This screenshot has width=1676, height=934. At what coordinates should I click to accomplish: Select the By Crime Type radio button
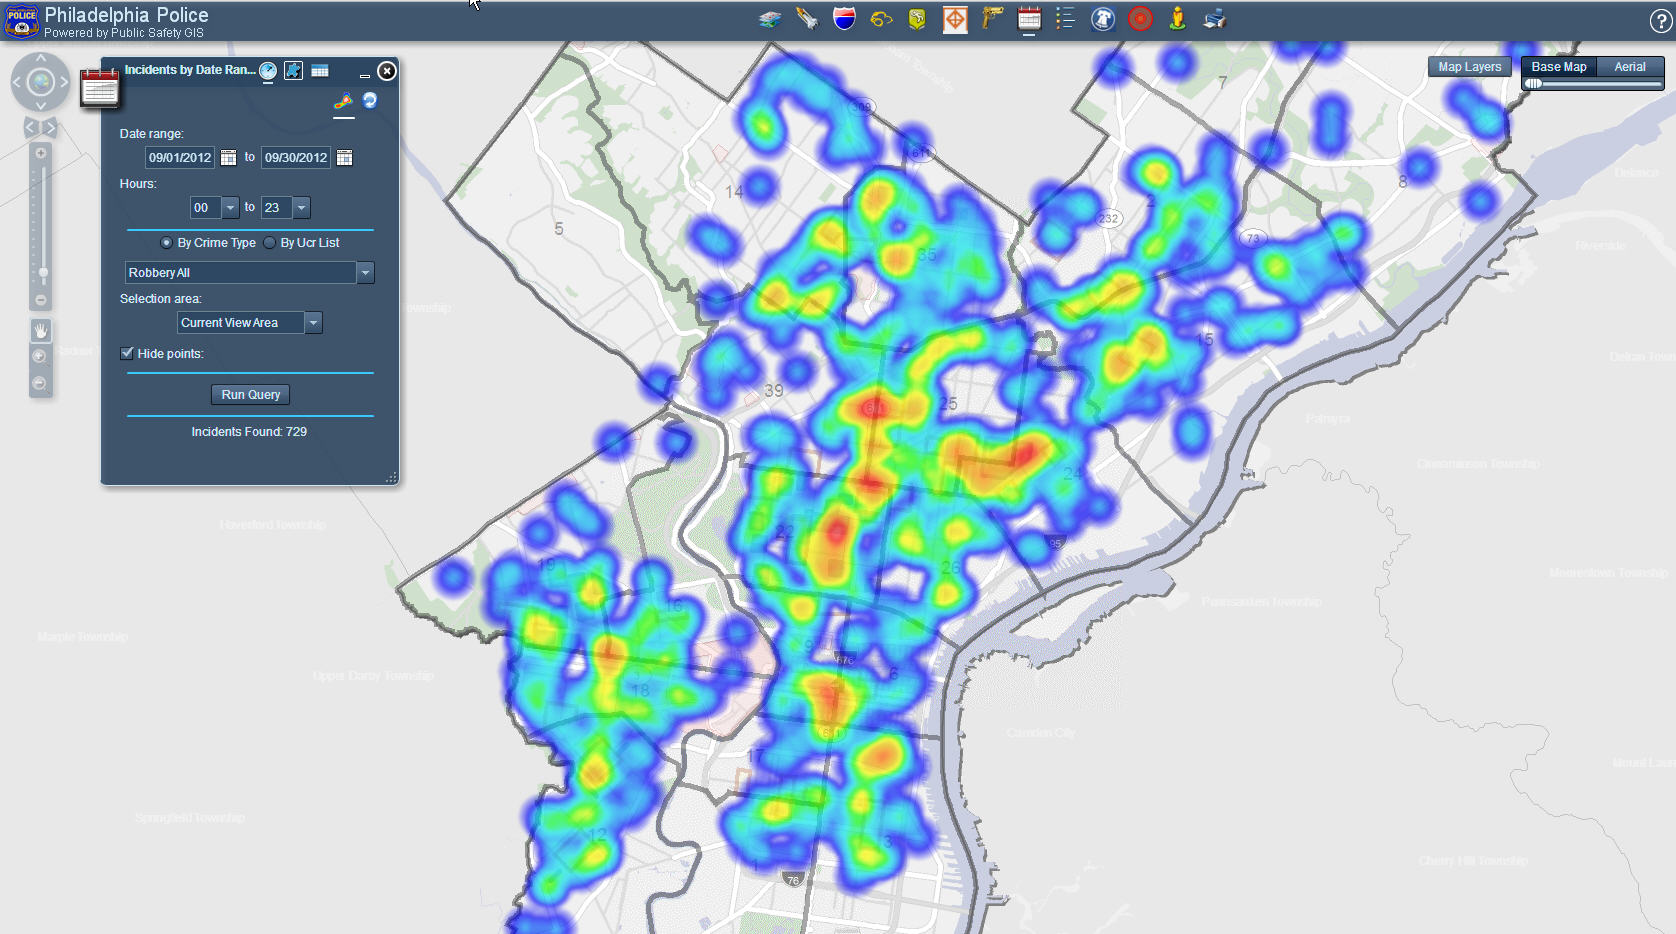(x=166, y=243)
